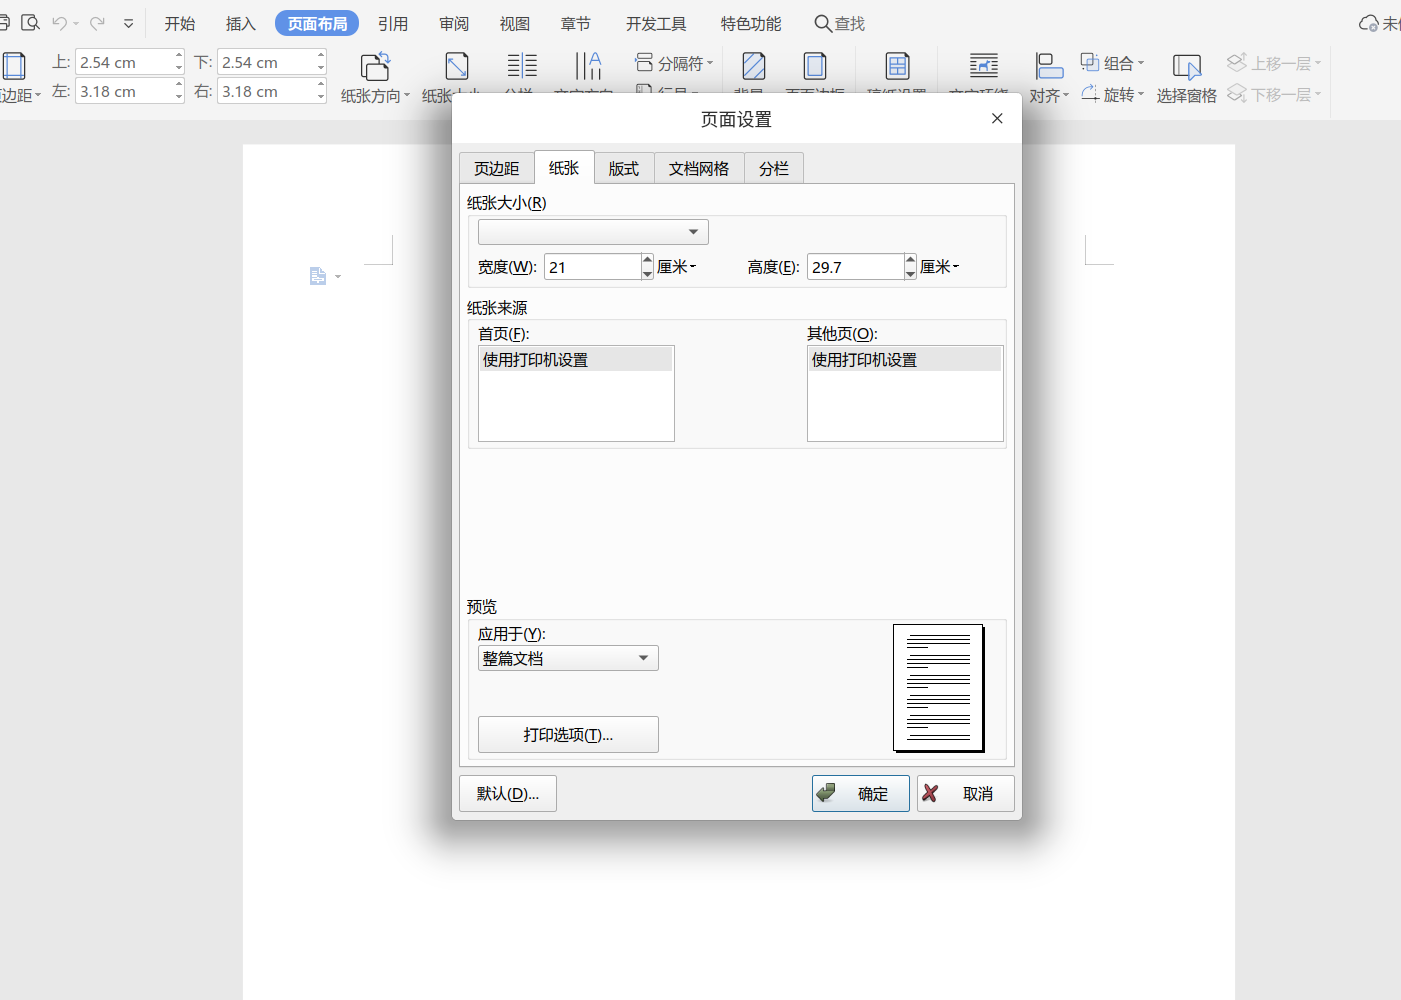Open the 纸张大小 paper size combo box

pos(593,232)
